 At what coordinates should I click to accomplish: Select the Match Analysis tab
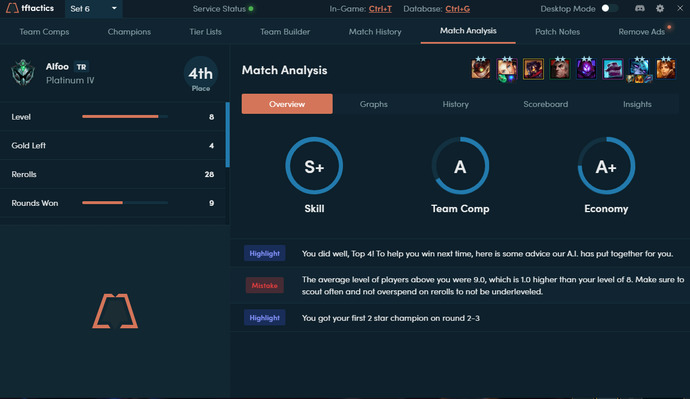(468, 31)
